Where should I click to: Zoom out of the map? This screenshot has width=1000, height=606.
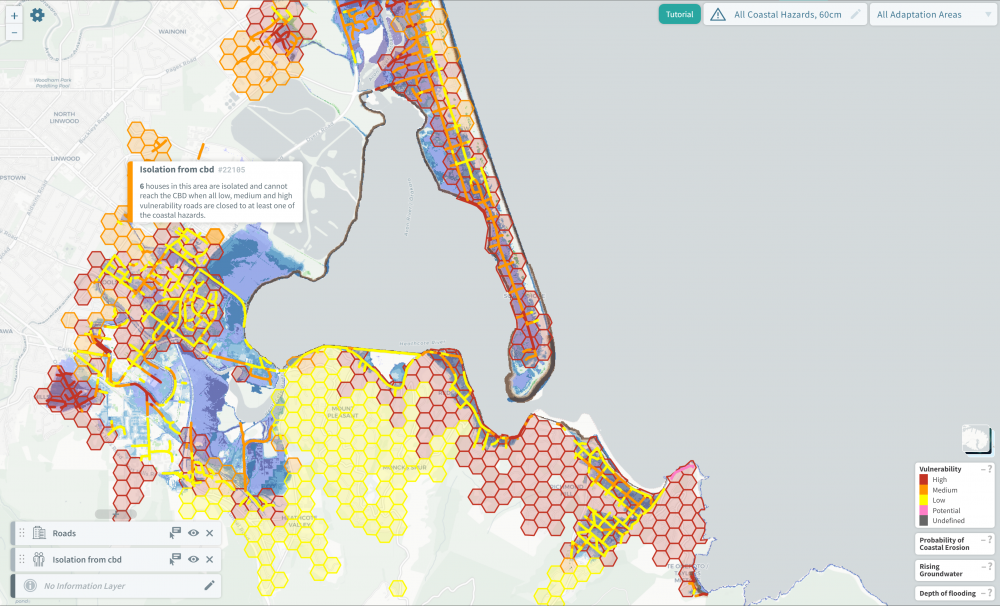point(14,32)
